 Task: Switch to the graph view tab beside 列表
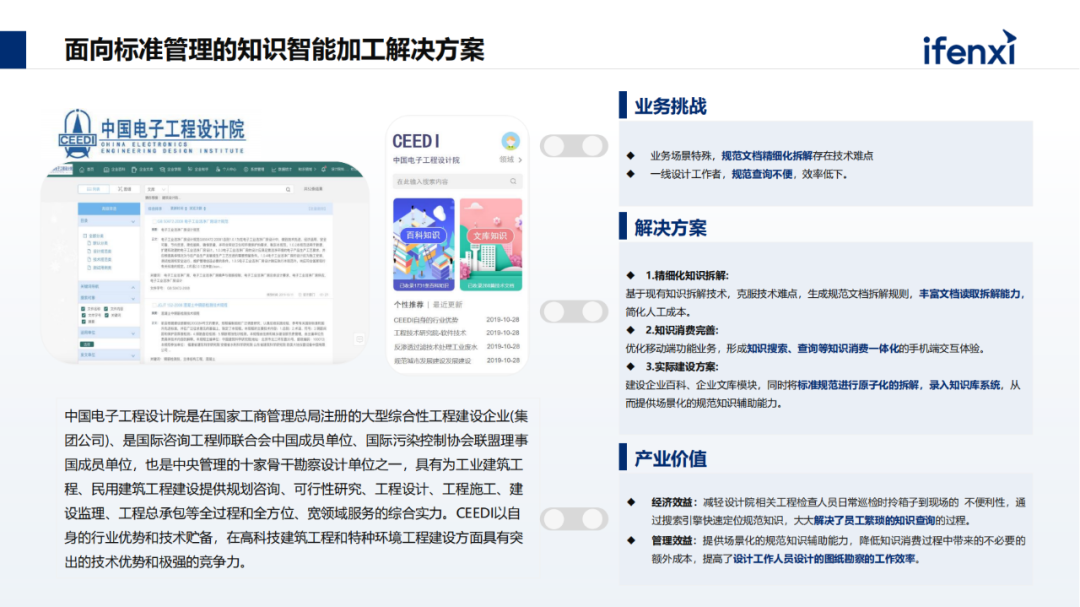[x=125, y=189]
